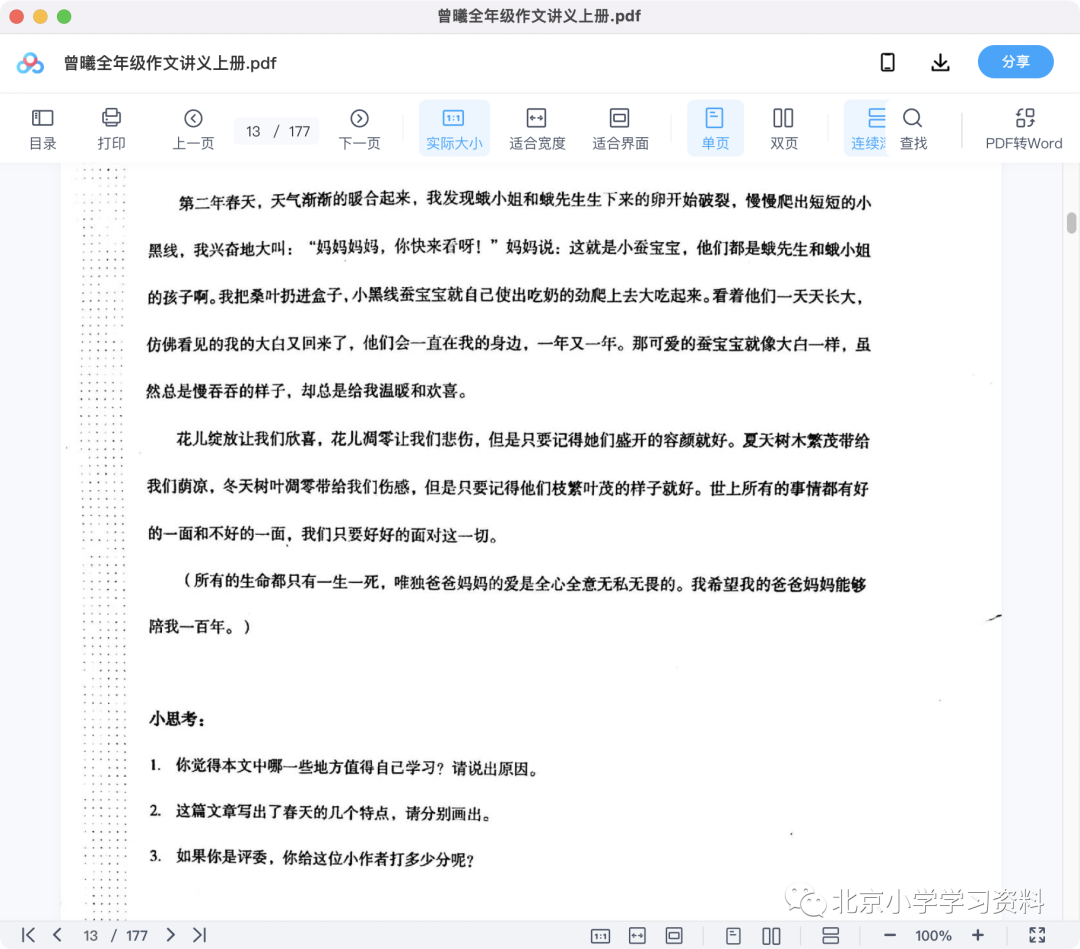Click the bottom bar page number 13
Viewport: 1080px width, 949px height.
click(90, 936)
